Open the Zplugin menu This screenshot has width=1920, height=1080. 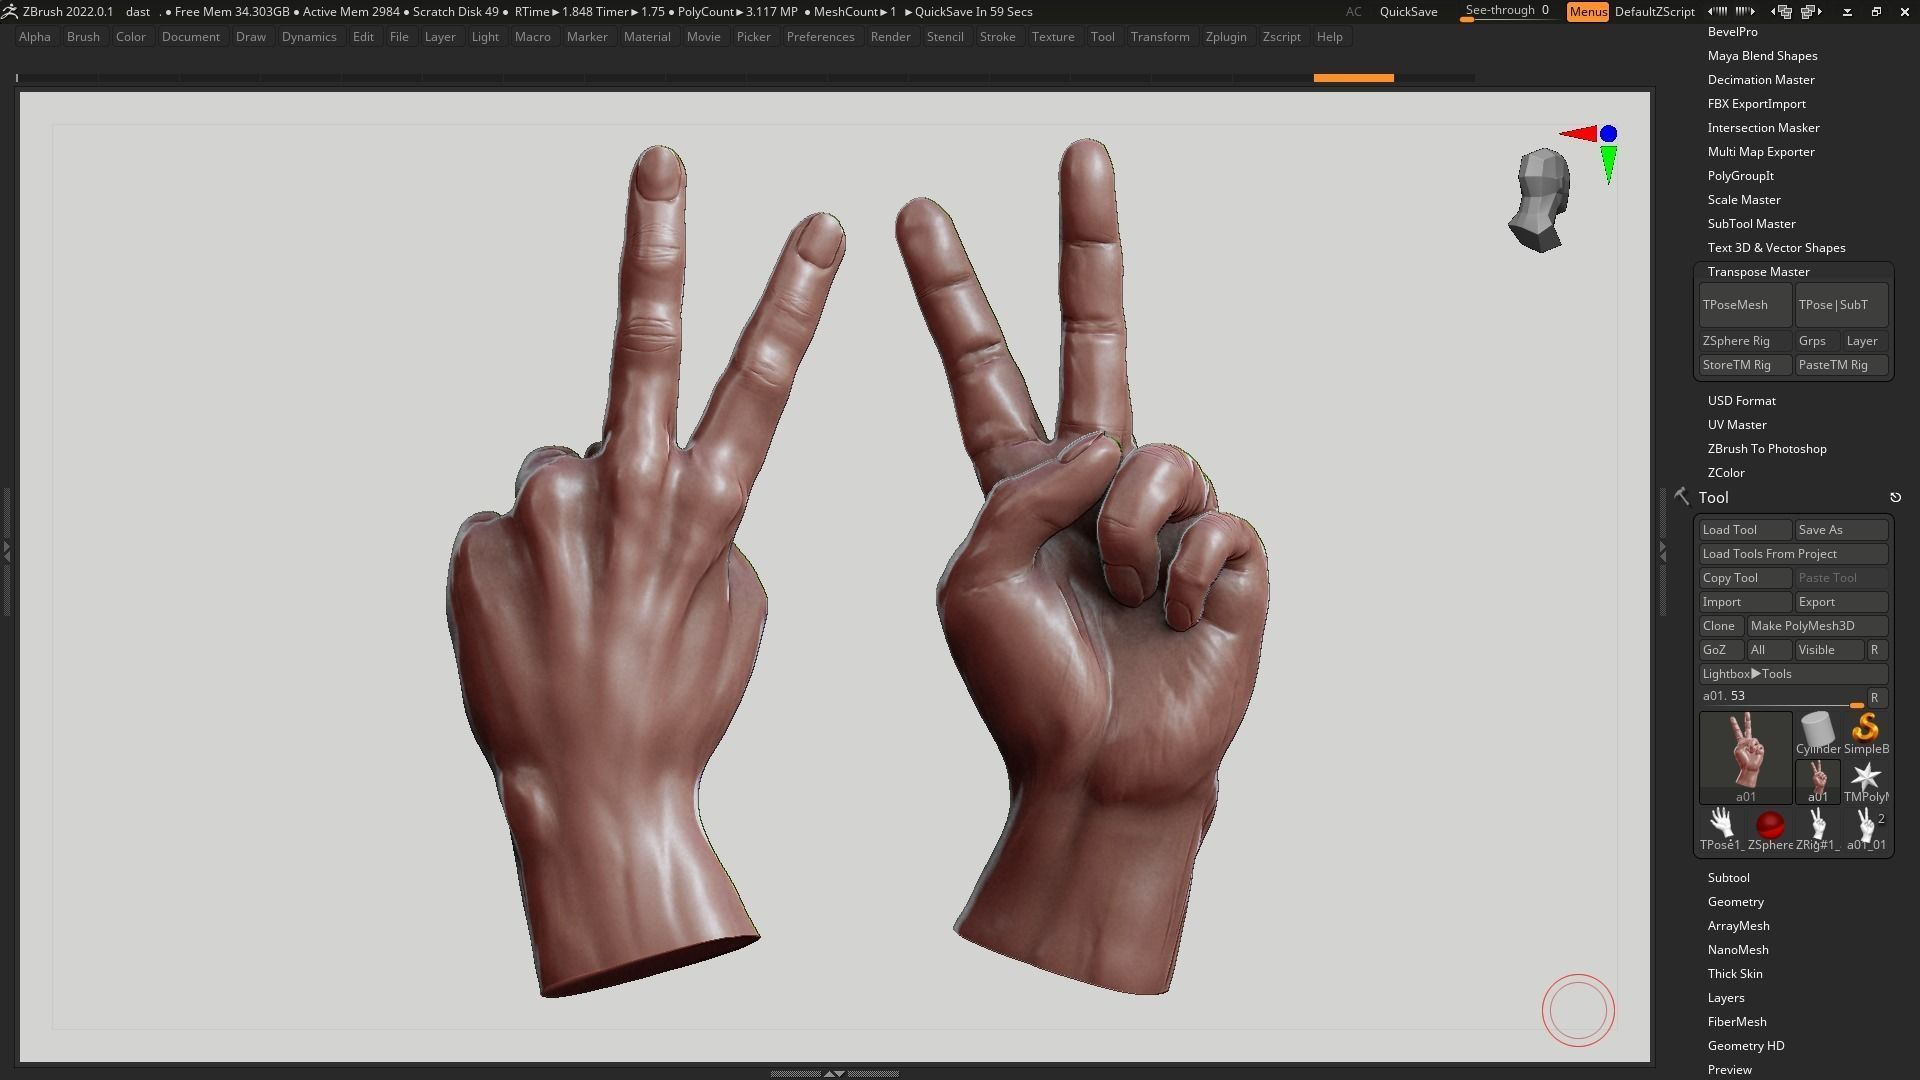pyautogui.click(x=1226, y=37)
